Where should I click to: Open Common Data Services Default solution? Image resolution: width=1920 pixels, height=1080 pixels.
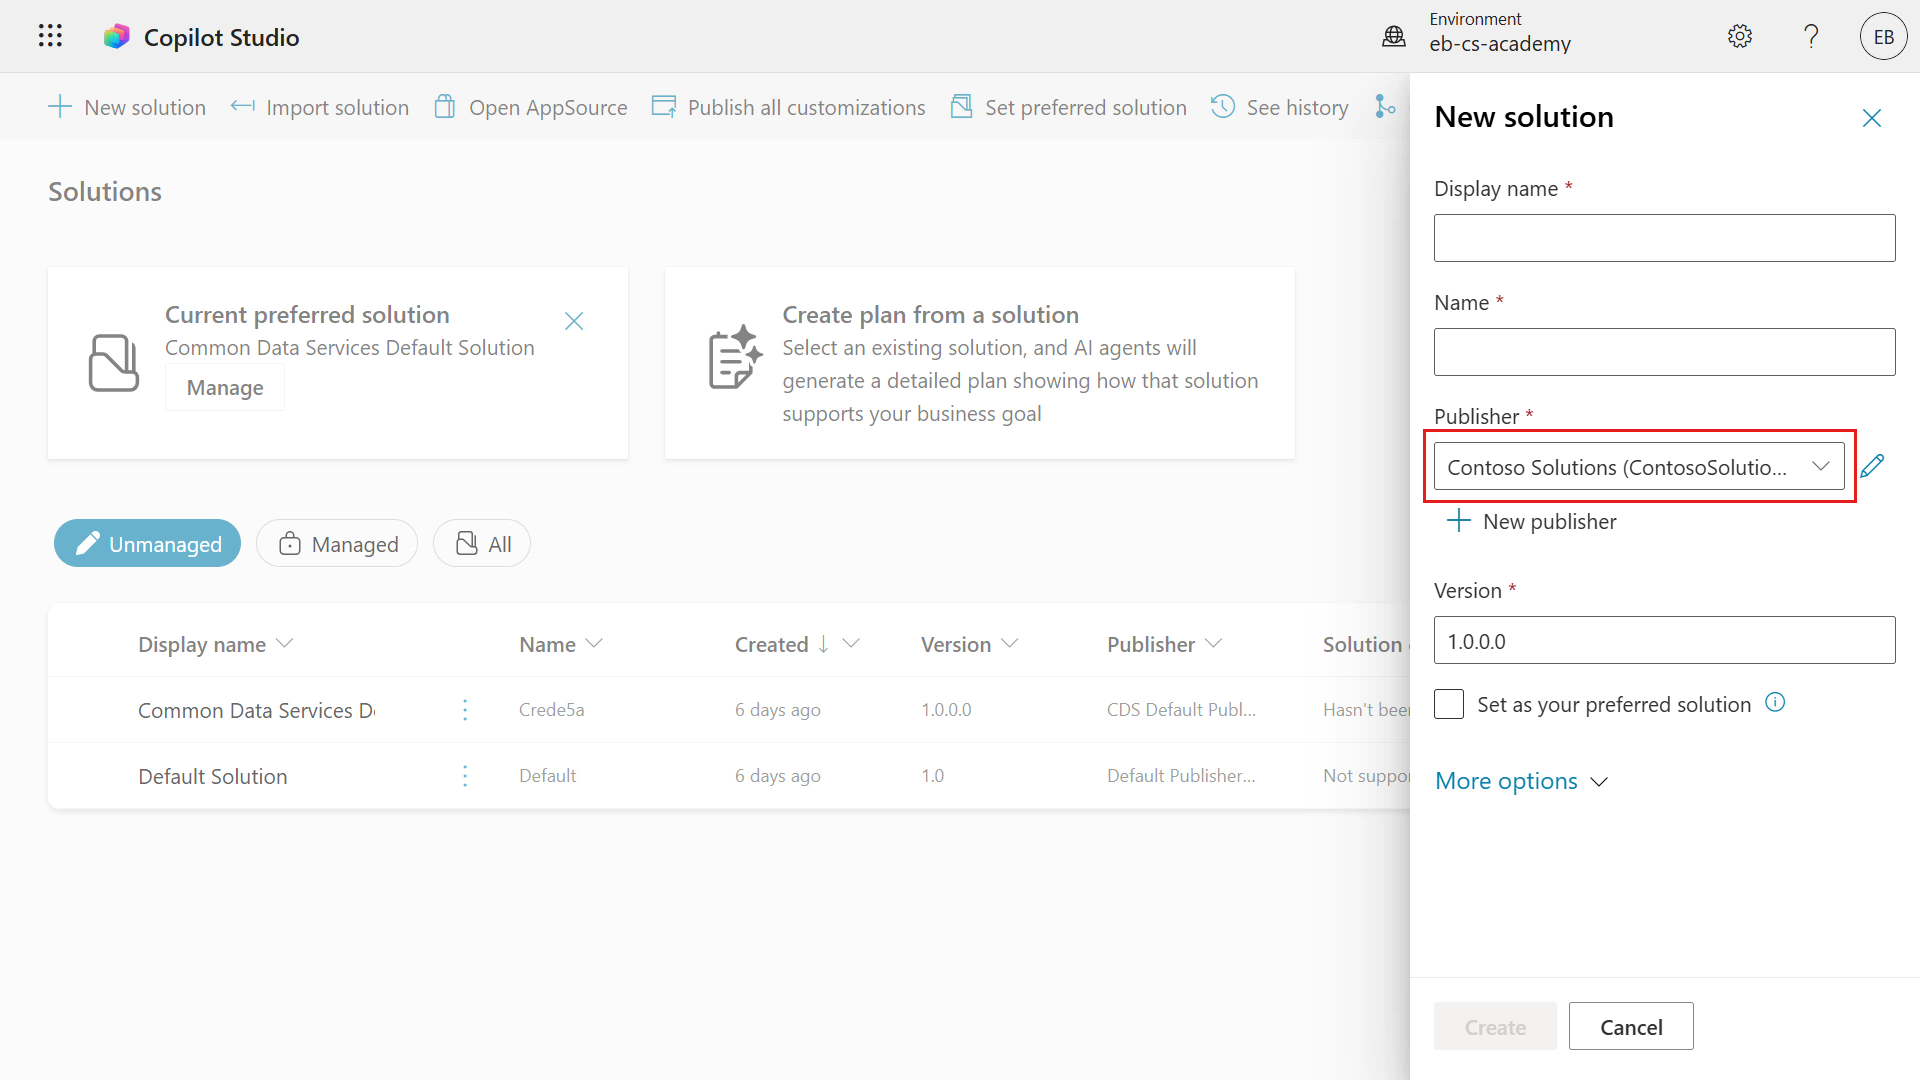256,710
